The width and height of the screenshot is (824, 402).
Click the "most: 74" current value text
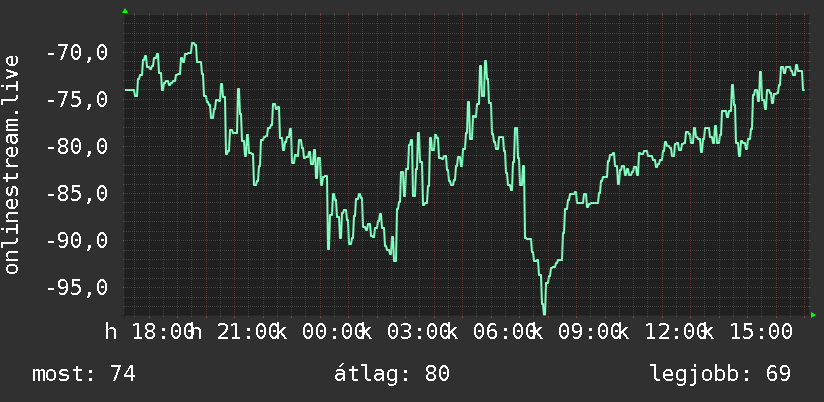84,374
